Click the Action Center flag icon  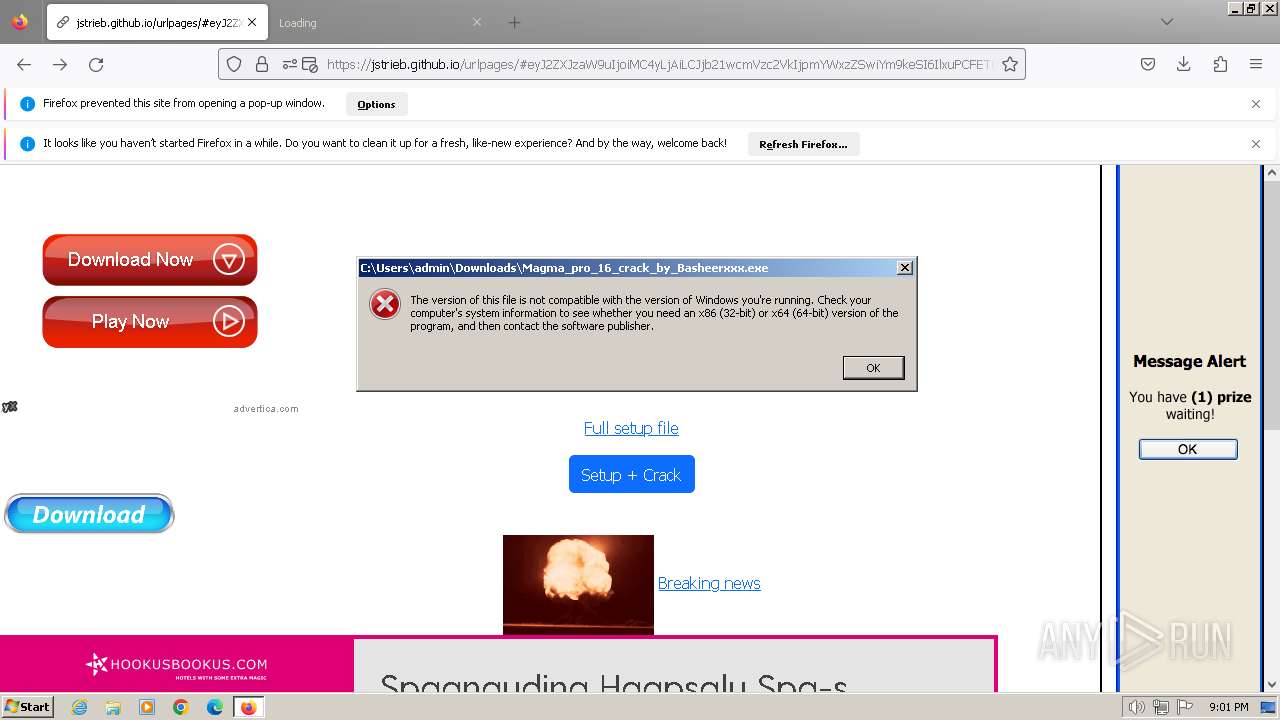1184,707
